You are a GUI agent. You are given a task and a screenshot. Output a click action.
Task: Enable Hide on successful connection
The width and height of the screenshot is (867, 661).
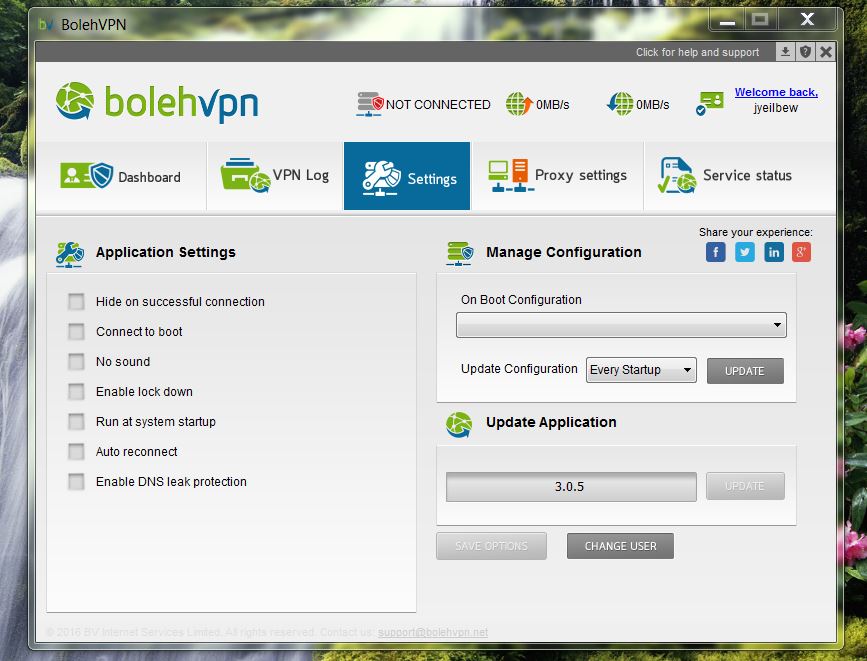[x=76, y=301]
